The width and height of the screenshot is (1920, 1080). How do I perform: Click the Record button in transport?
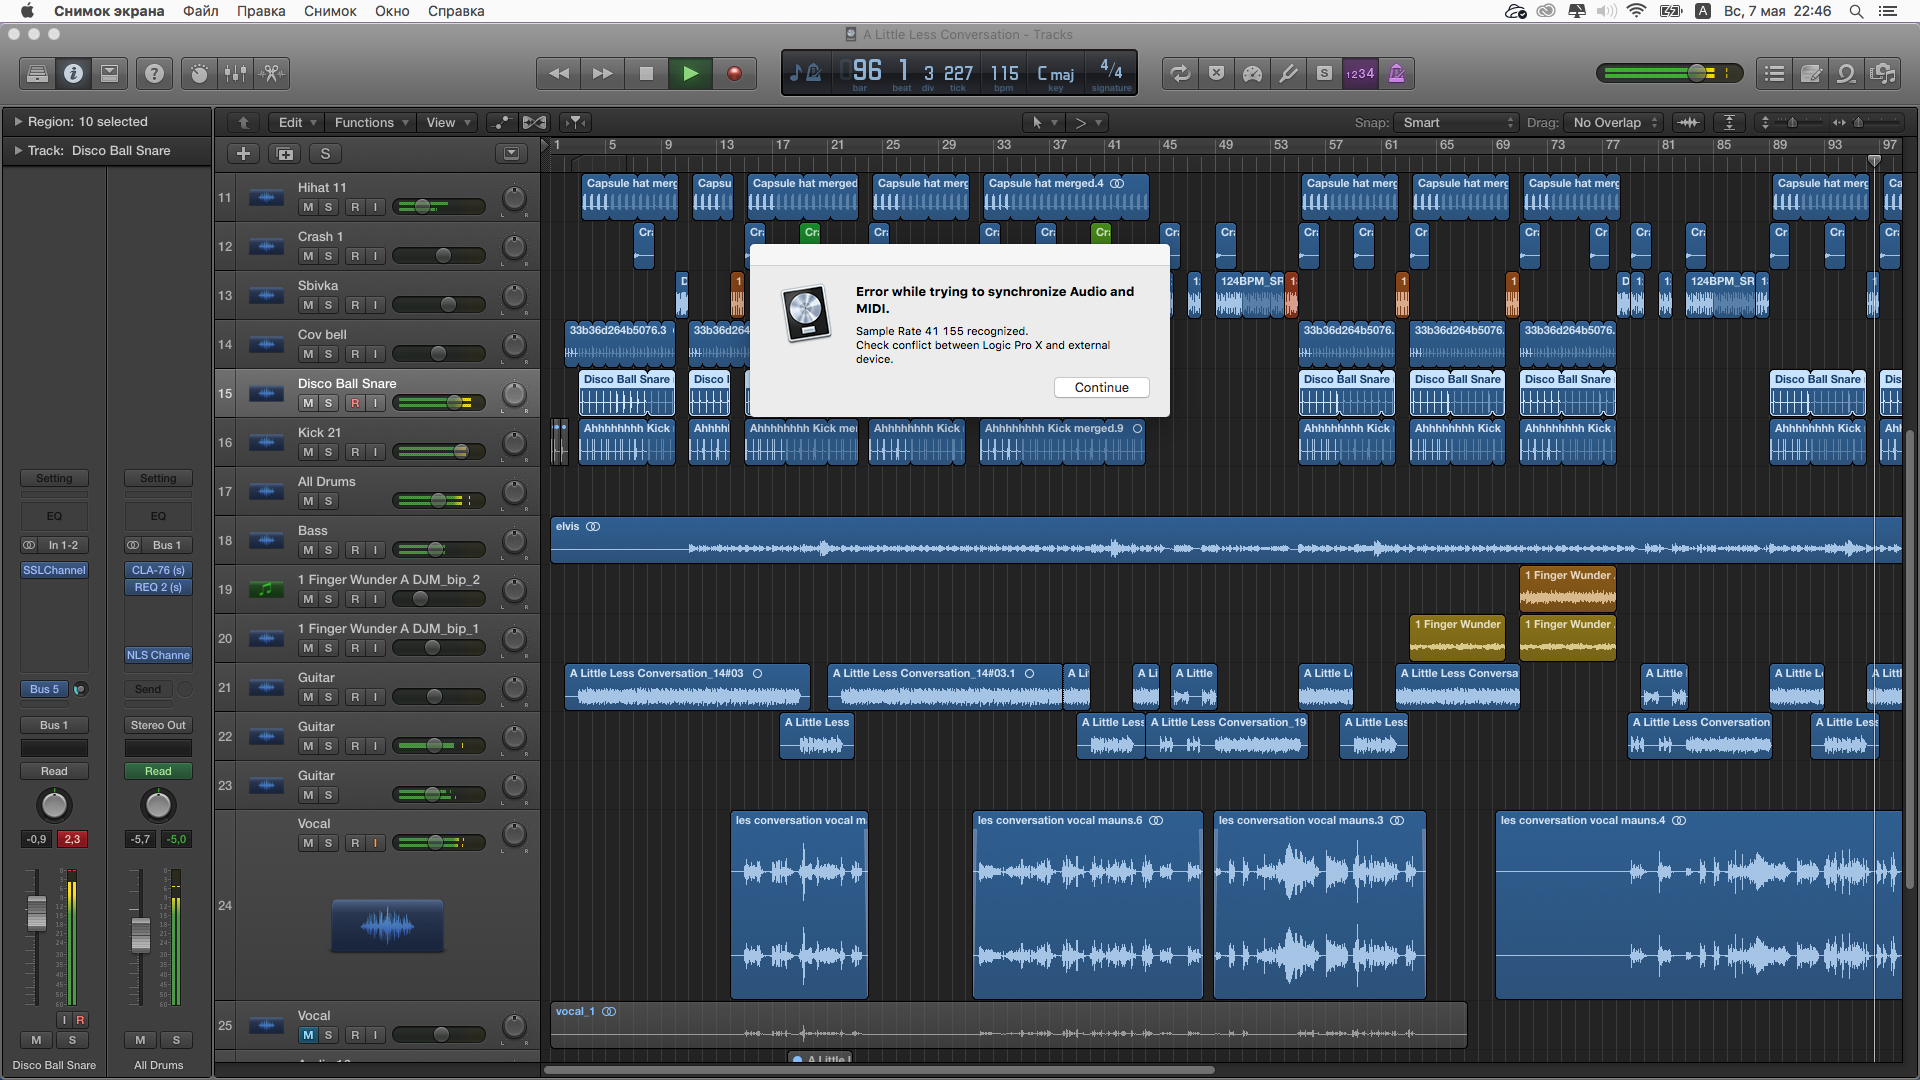(x=734, y=73)
